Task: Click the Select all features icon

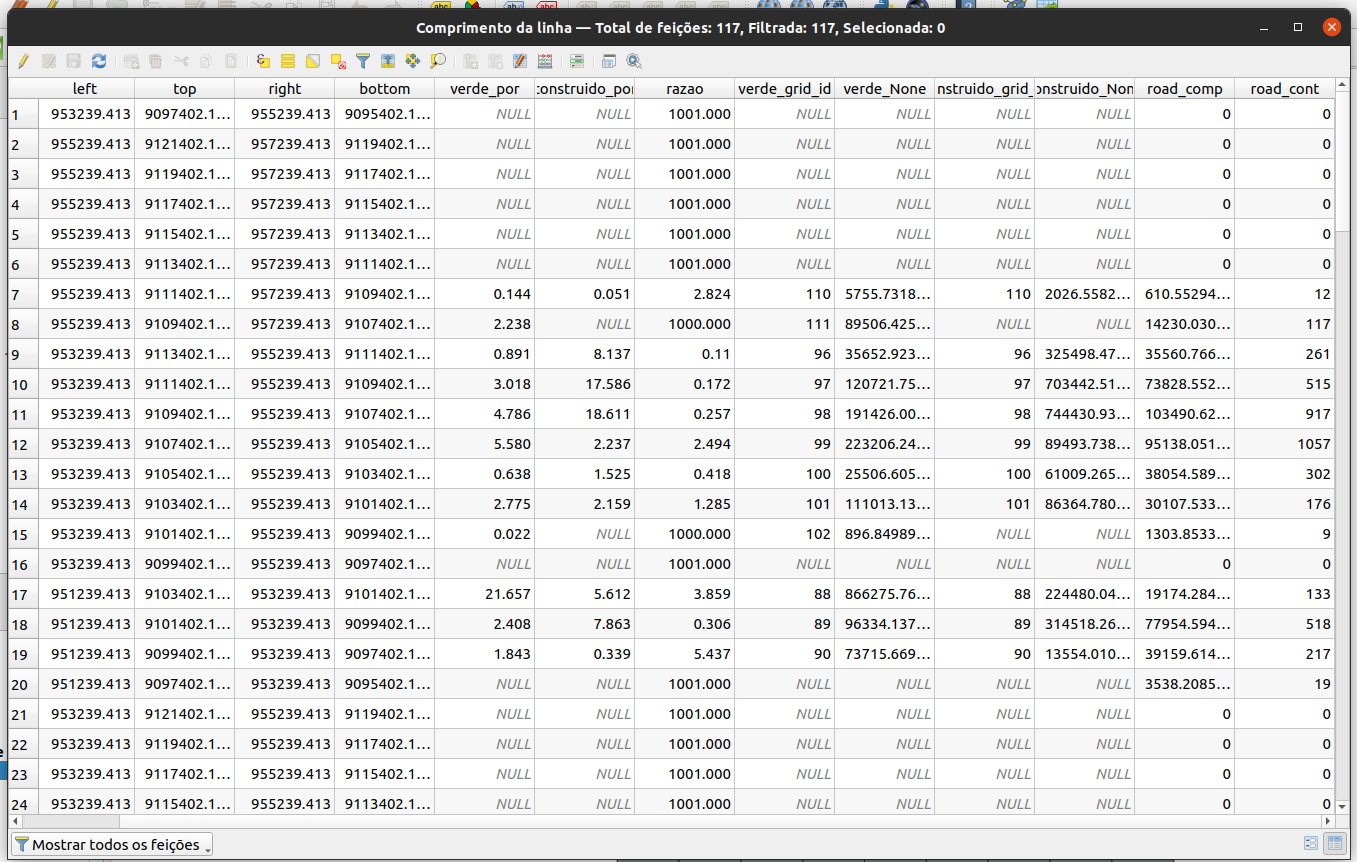Action: [x=288, y=61]
